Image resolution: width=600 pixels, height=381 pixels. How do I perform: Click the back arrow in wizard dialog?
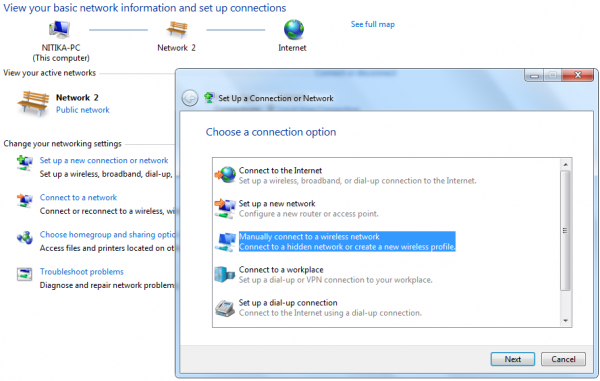190,98
